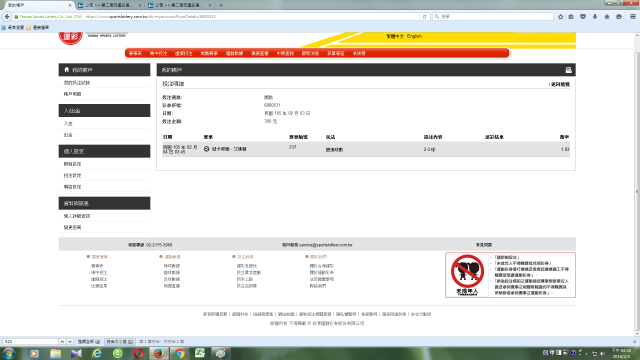Screen dimensions: 640x360
Task: Switch to the second browser tab
Action: point(109,5)
